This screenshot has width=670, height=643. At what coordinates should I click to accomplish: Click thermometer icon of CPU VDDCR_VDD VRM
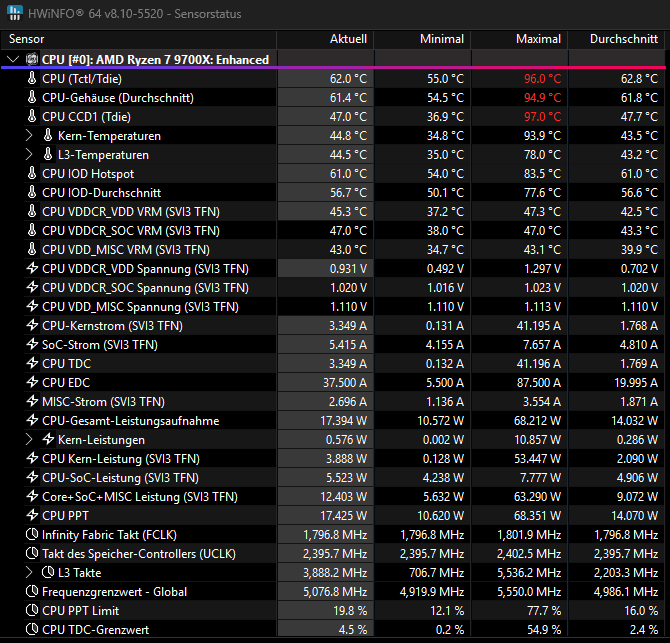click(x=32, y=211)
